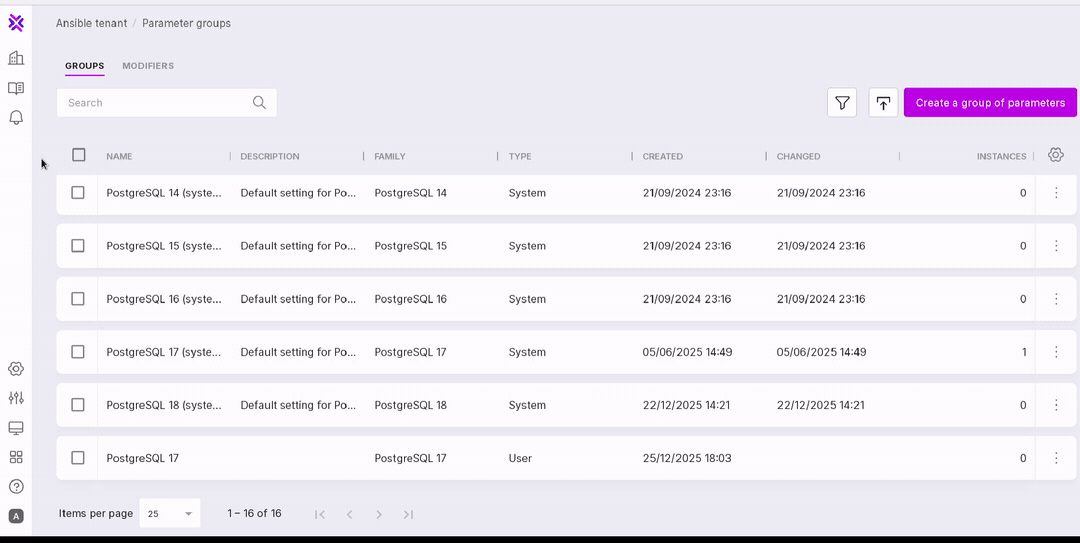This screenshot has height=543, width=1080.
Task: Navigate to Ansible tenant breadcrumb
Action: [91, 23]
